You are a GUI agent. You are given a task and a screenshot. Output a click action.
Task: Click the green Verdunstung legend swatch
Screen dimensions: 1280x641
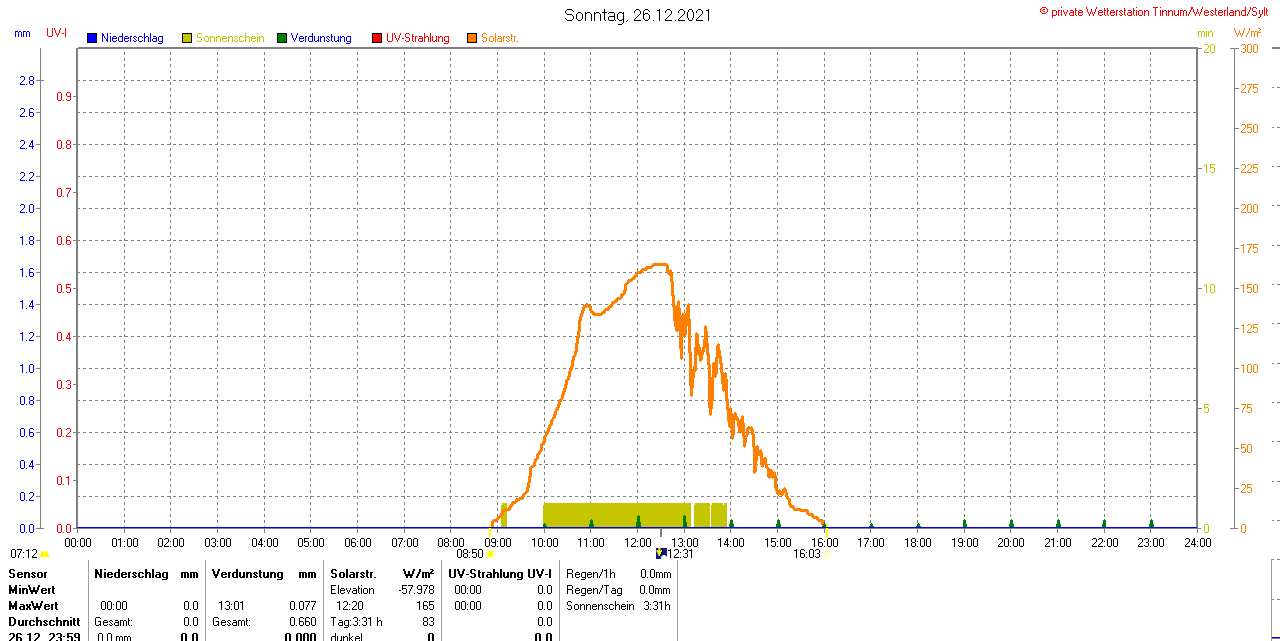tap(282, 38)
